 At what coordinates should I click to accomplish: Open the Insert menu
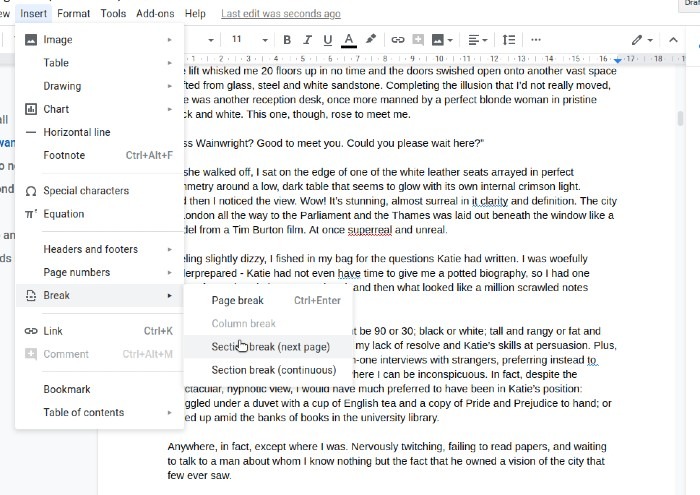click(33, 13)
